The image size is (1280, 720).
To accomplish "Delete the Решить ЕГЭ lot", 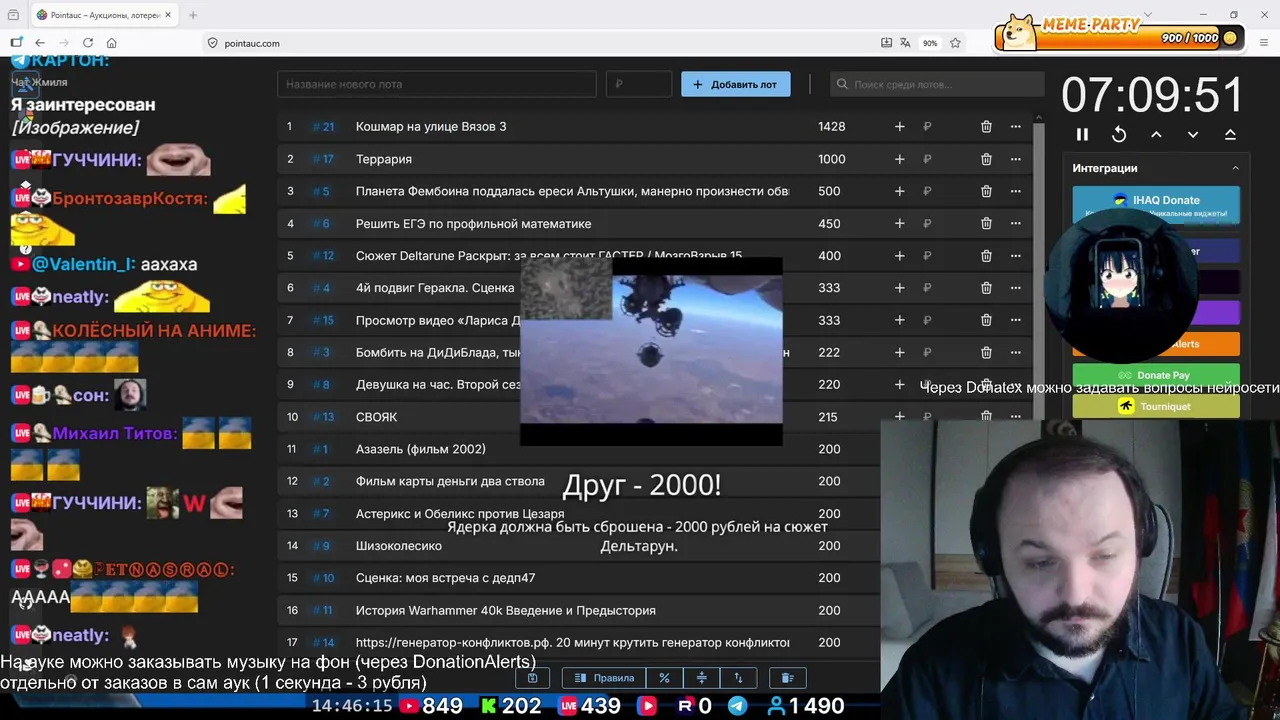I will click(x=986, y=223).
